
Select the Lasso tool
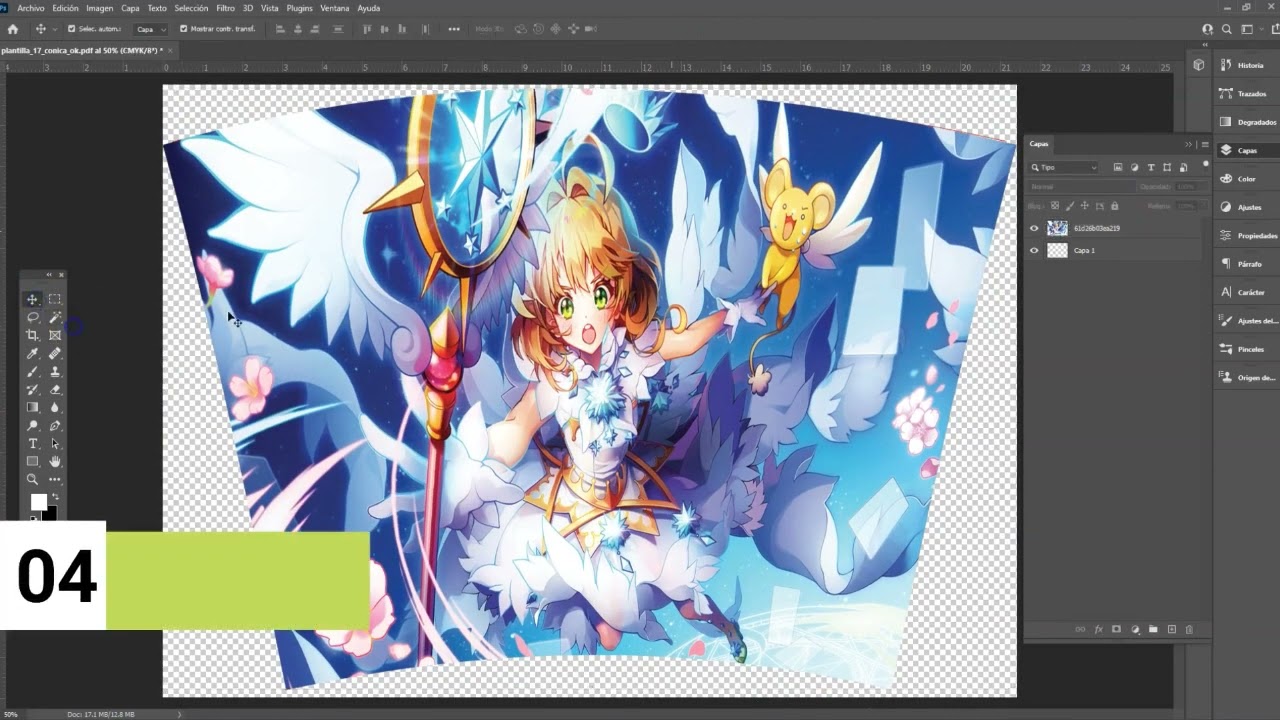pos(33,317)
